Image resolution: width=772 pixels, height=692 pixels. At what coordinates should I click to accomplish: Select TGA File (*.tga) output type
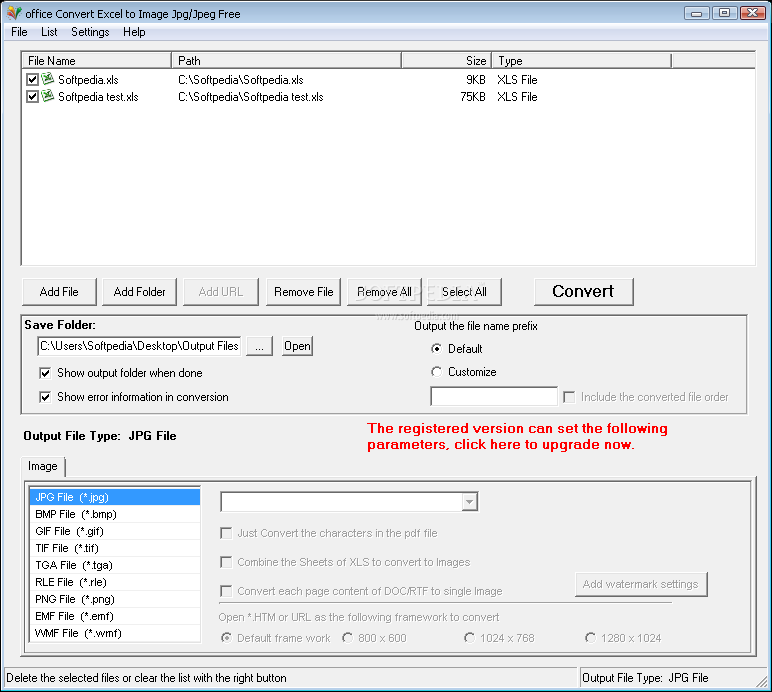pyautogui.click(x=115, y=565)
